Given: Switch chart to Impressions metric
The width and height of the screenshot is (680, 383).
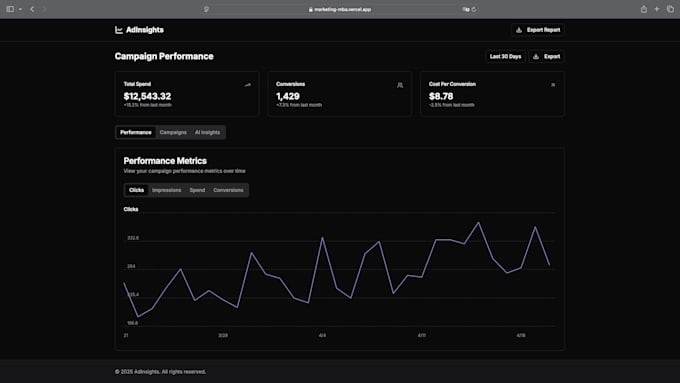Looking at the screenshot, I should pyautogui.click(x=167, y=190).
